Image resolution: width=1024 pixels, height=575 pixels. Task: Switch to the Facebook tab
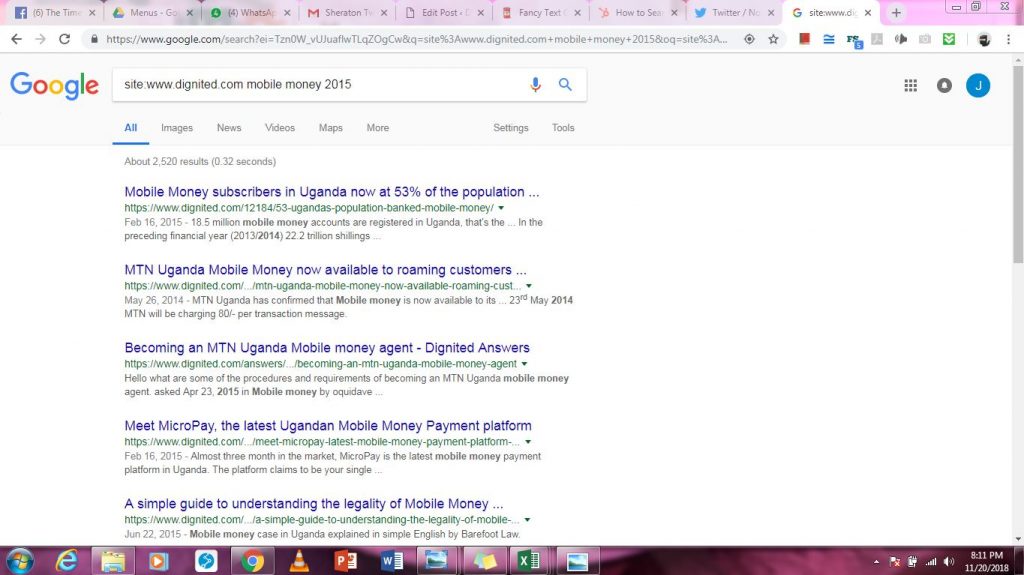55,12
